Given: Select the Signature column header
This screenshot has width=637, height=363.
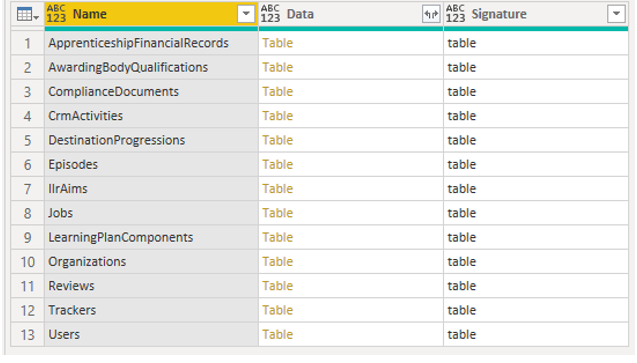Looking at the screenshot, I should tap(536, 14).
